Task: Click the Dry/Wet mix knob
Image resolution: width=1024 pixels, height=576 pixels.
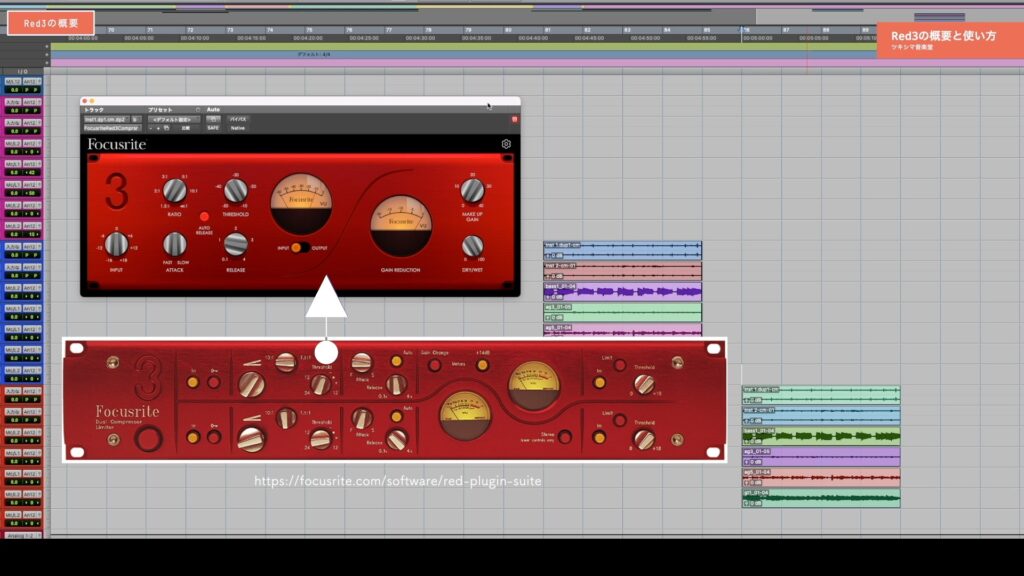Action: 472,246
